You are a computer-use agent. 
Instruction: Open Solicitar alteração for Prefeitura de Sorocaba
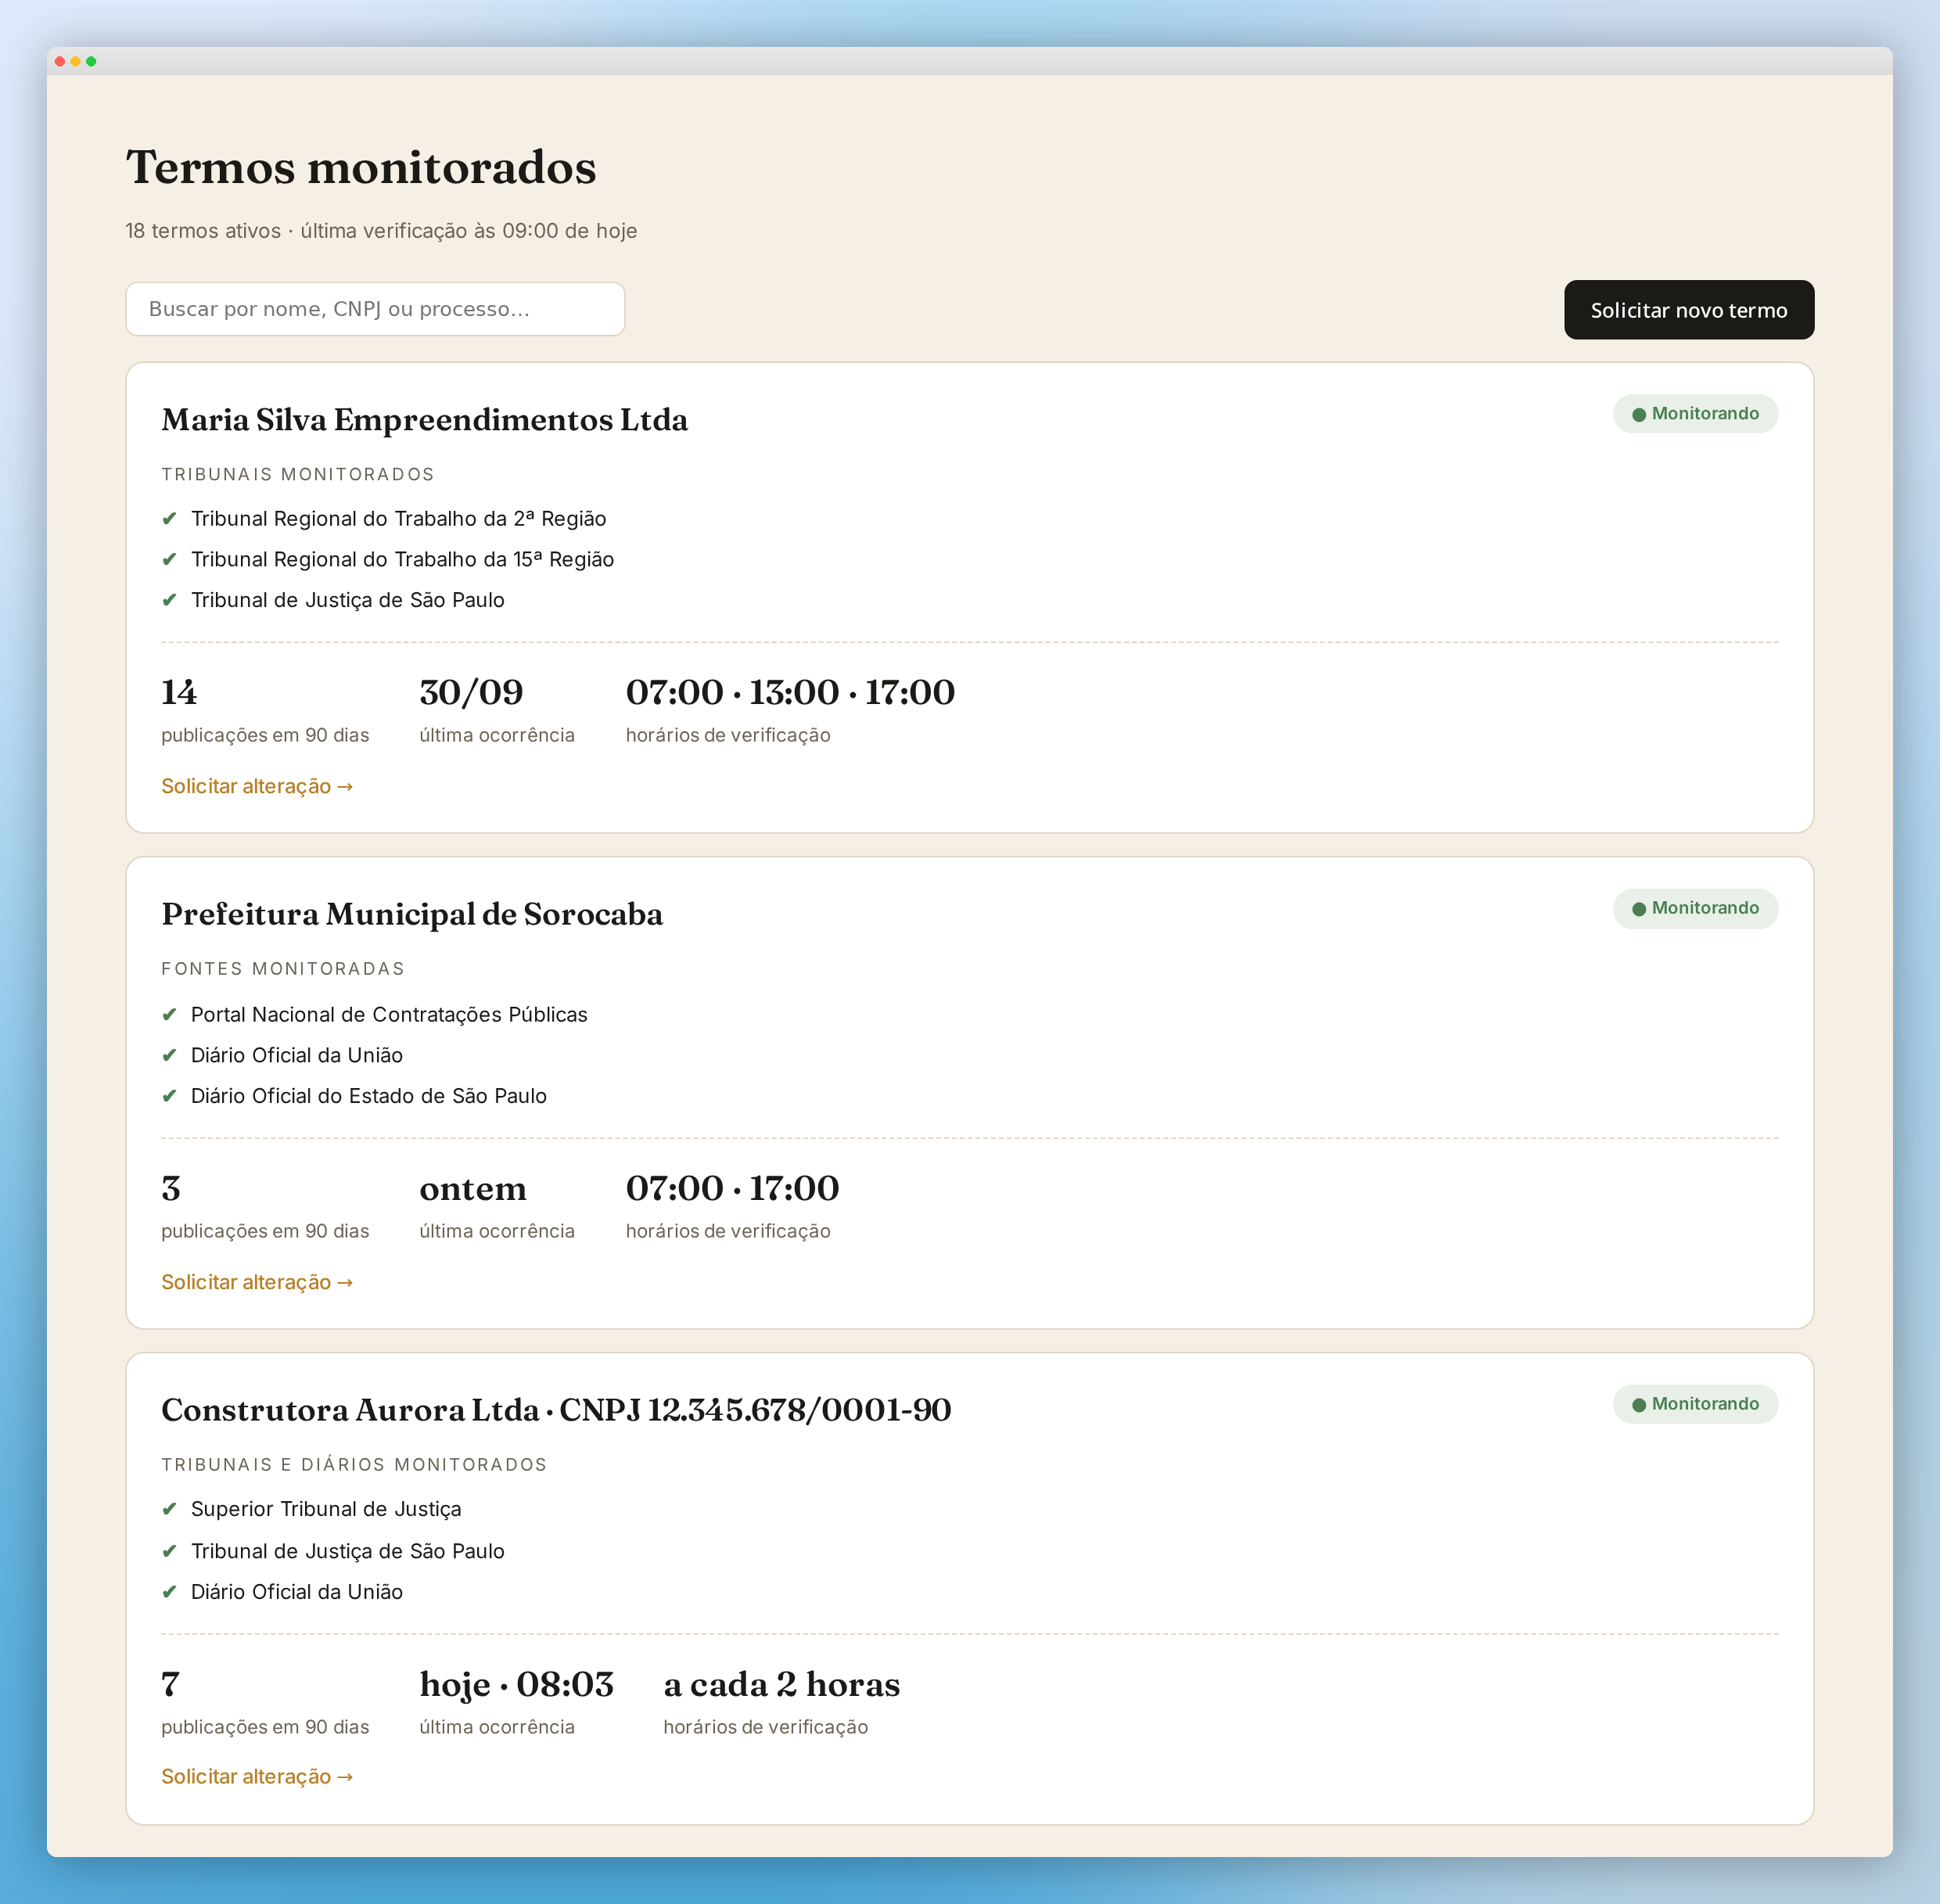257,1282
